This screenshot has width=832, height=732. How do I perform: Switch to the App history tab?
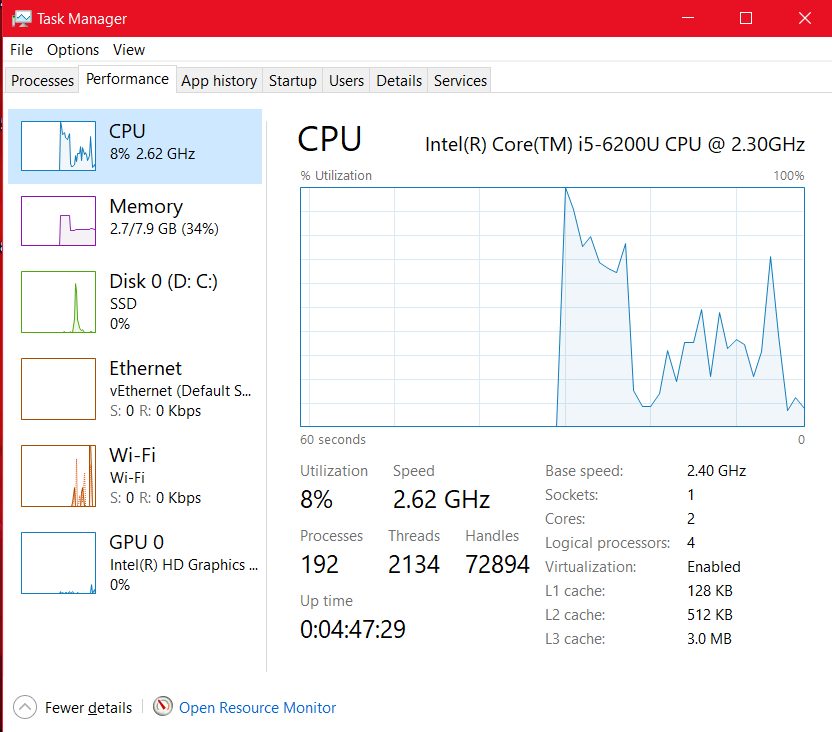click(x=219, y=81)
